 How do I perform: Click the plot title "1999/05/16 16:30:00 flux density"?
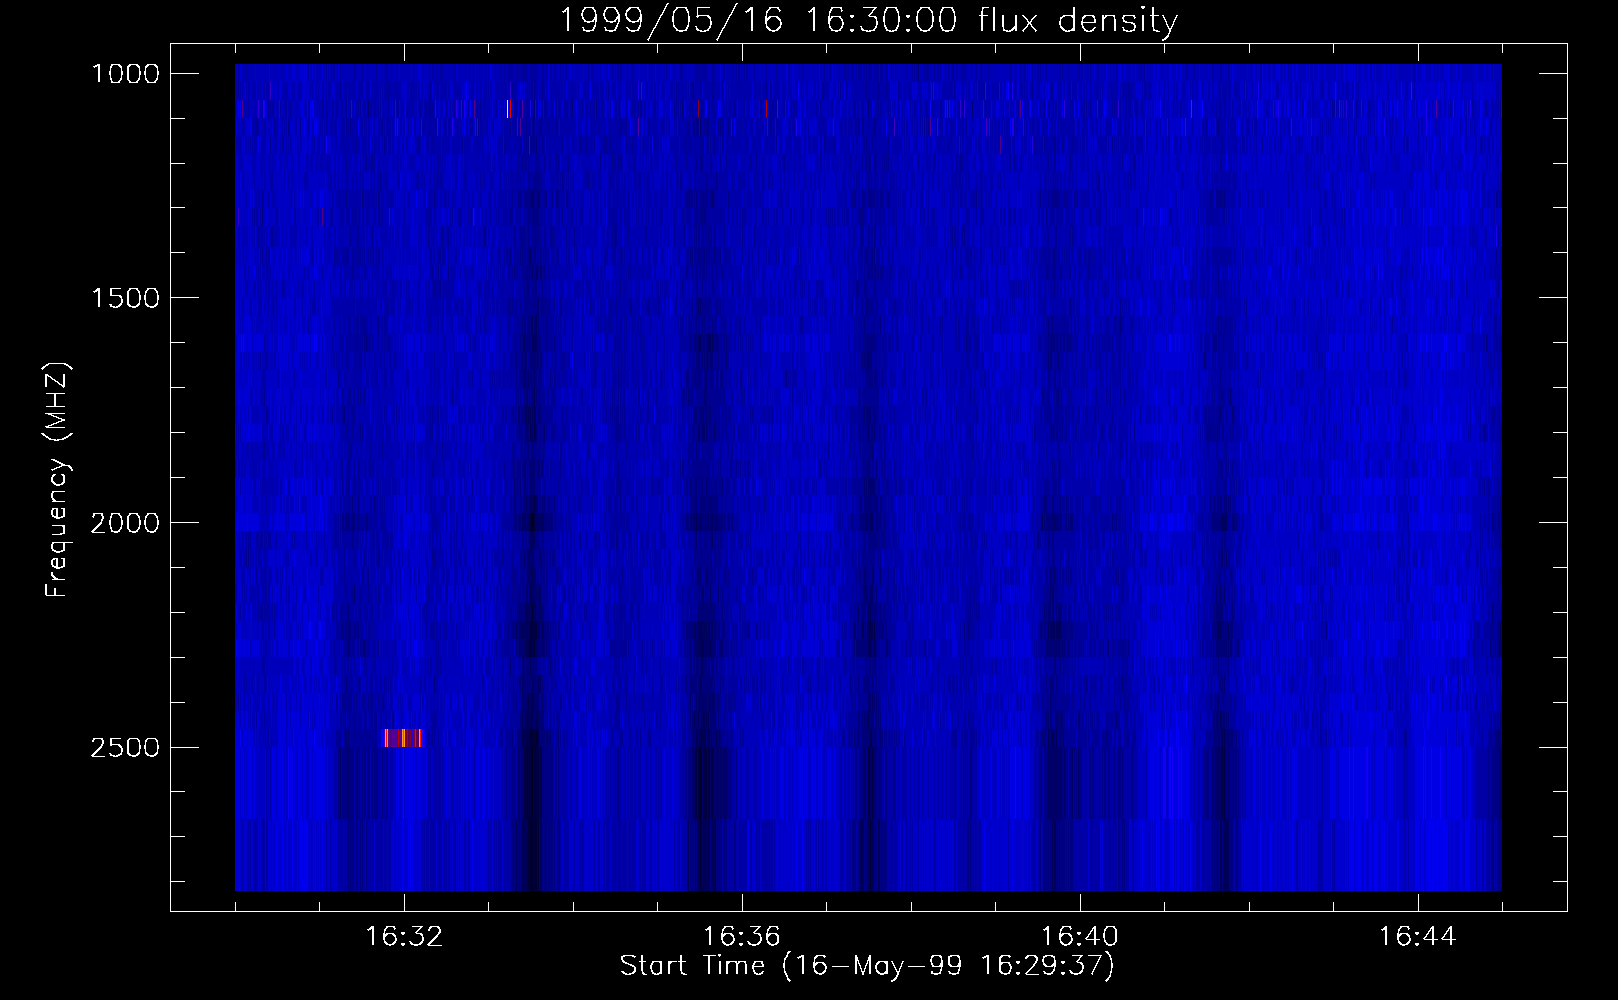pyautogui.click(x=867, y=20)
